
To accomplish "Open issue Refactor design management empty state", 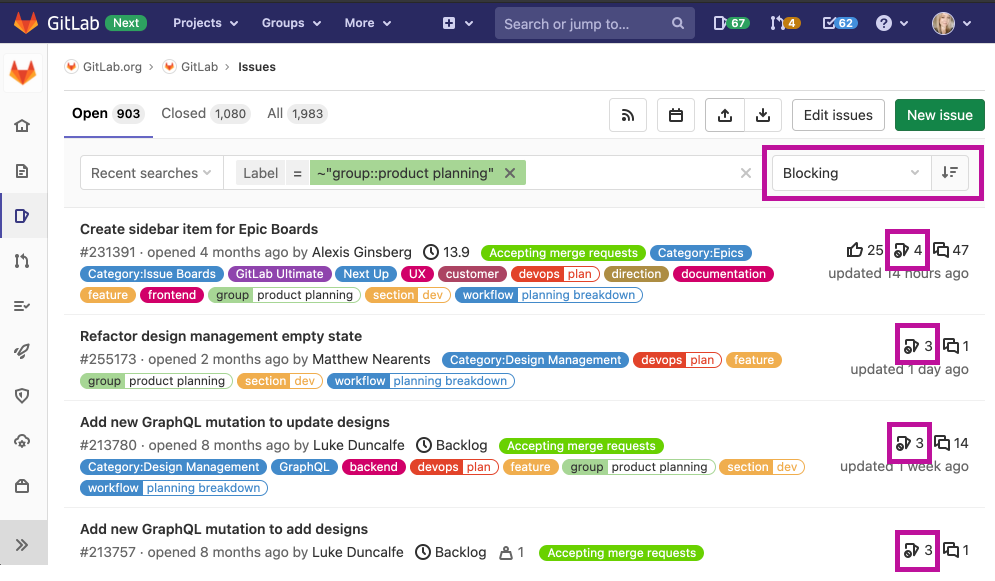I will pyautogui.click(x=221, y=336).
